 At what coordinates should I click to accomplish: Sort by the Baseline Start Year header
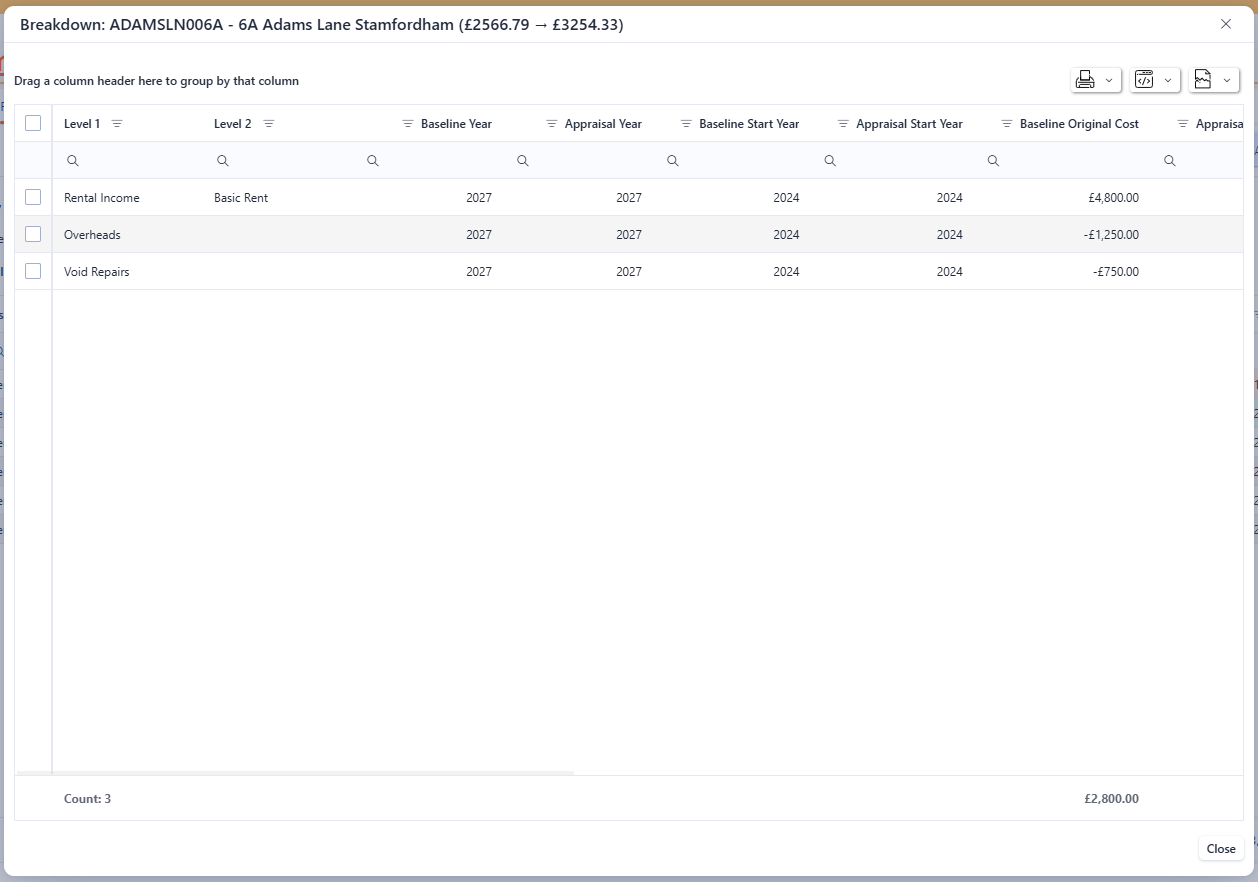tap(749, 124)
